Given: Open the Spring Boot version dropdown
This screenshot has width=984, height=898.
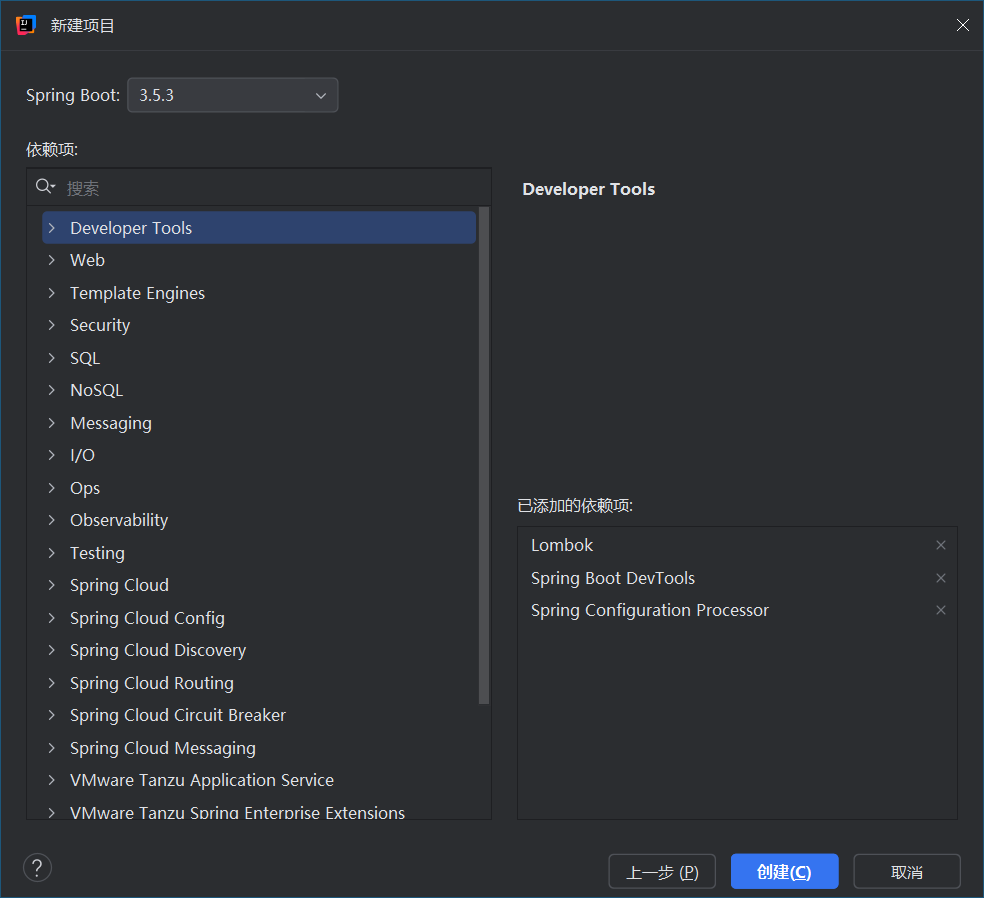Looking at the screenshot, I should click(232, 95).
